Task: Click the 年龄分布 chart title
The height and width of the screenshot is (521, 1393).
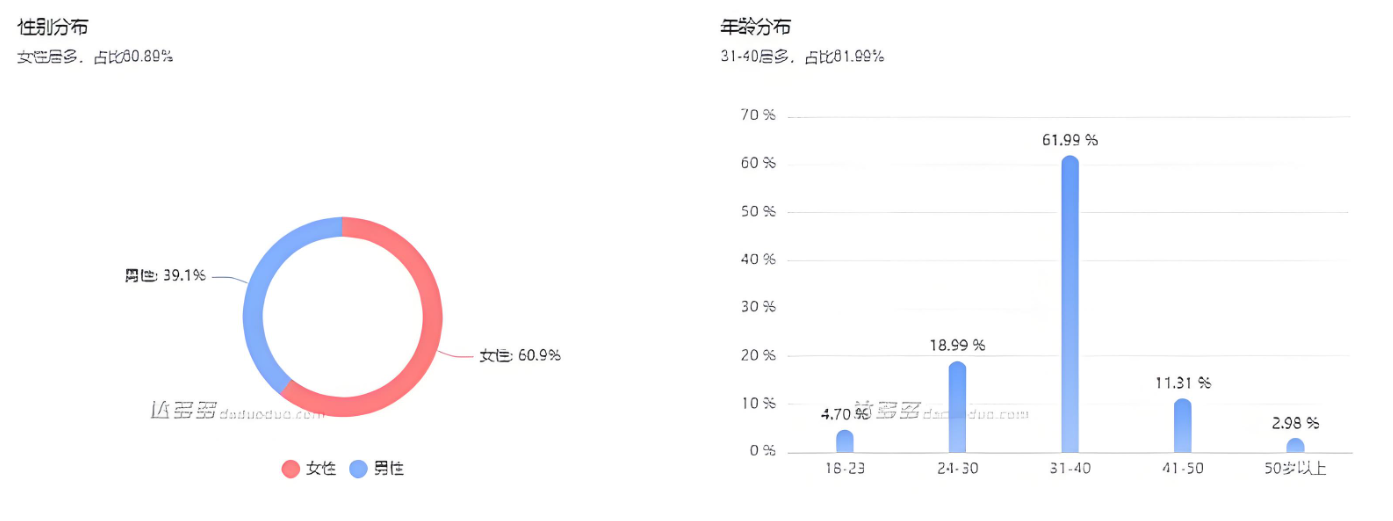Action: pos(756,26)
